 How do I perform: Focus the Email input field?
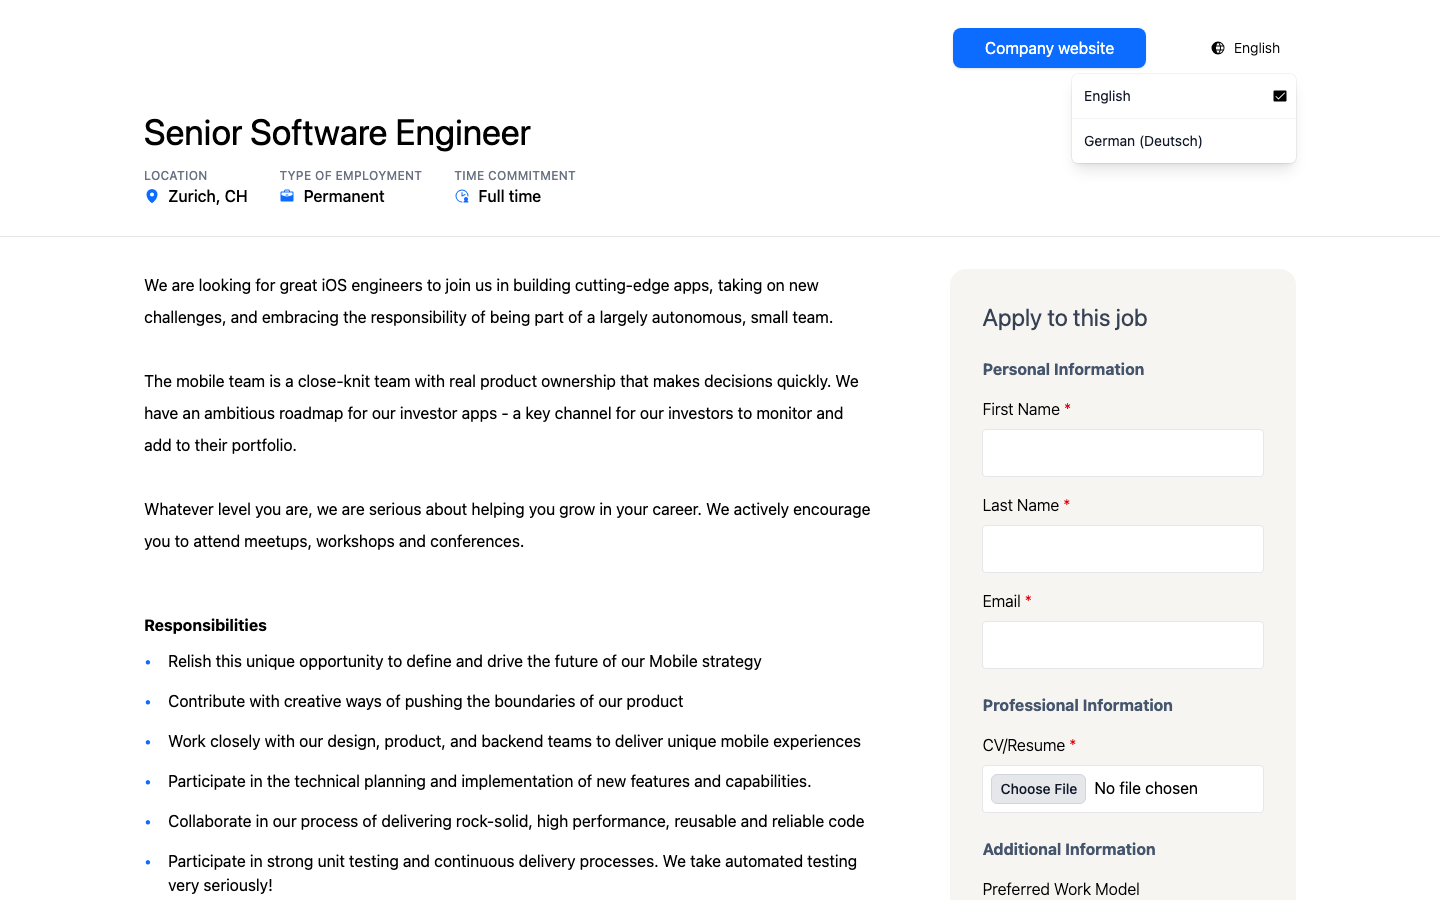click(x=1123, y=645)
